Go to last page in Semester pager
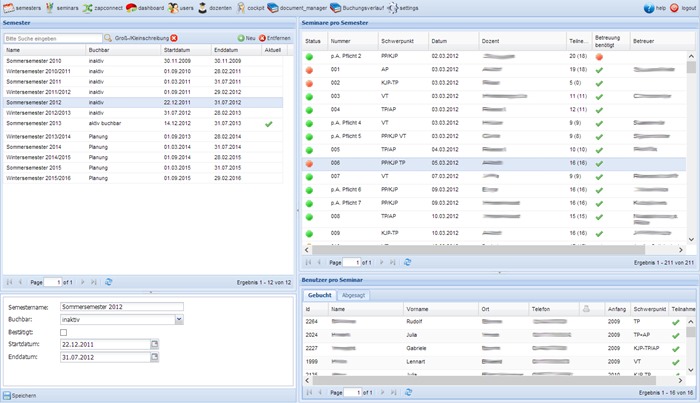This screenshot has width=700, height=403. tap(93, 282)
